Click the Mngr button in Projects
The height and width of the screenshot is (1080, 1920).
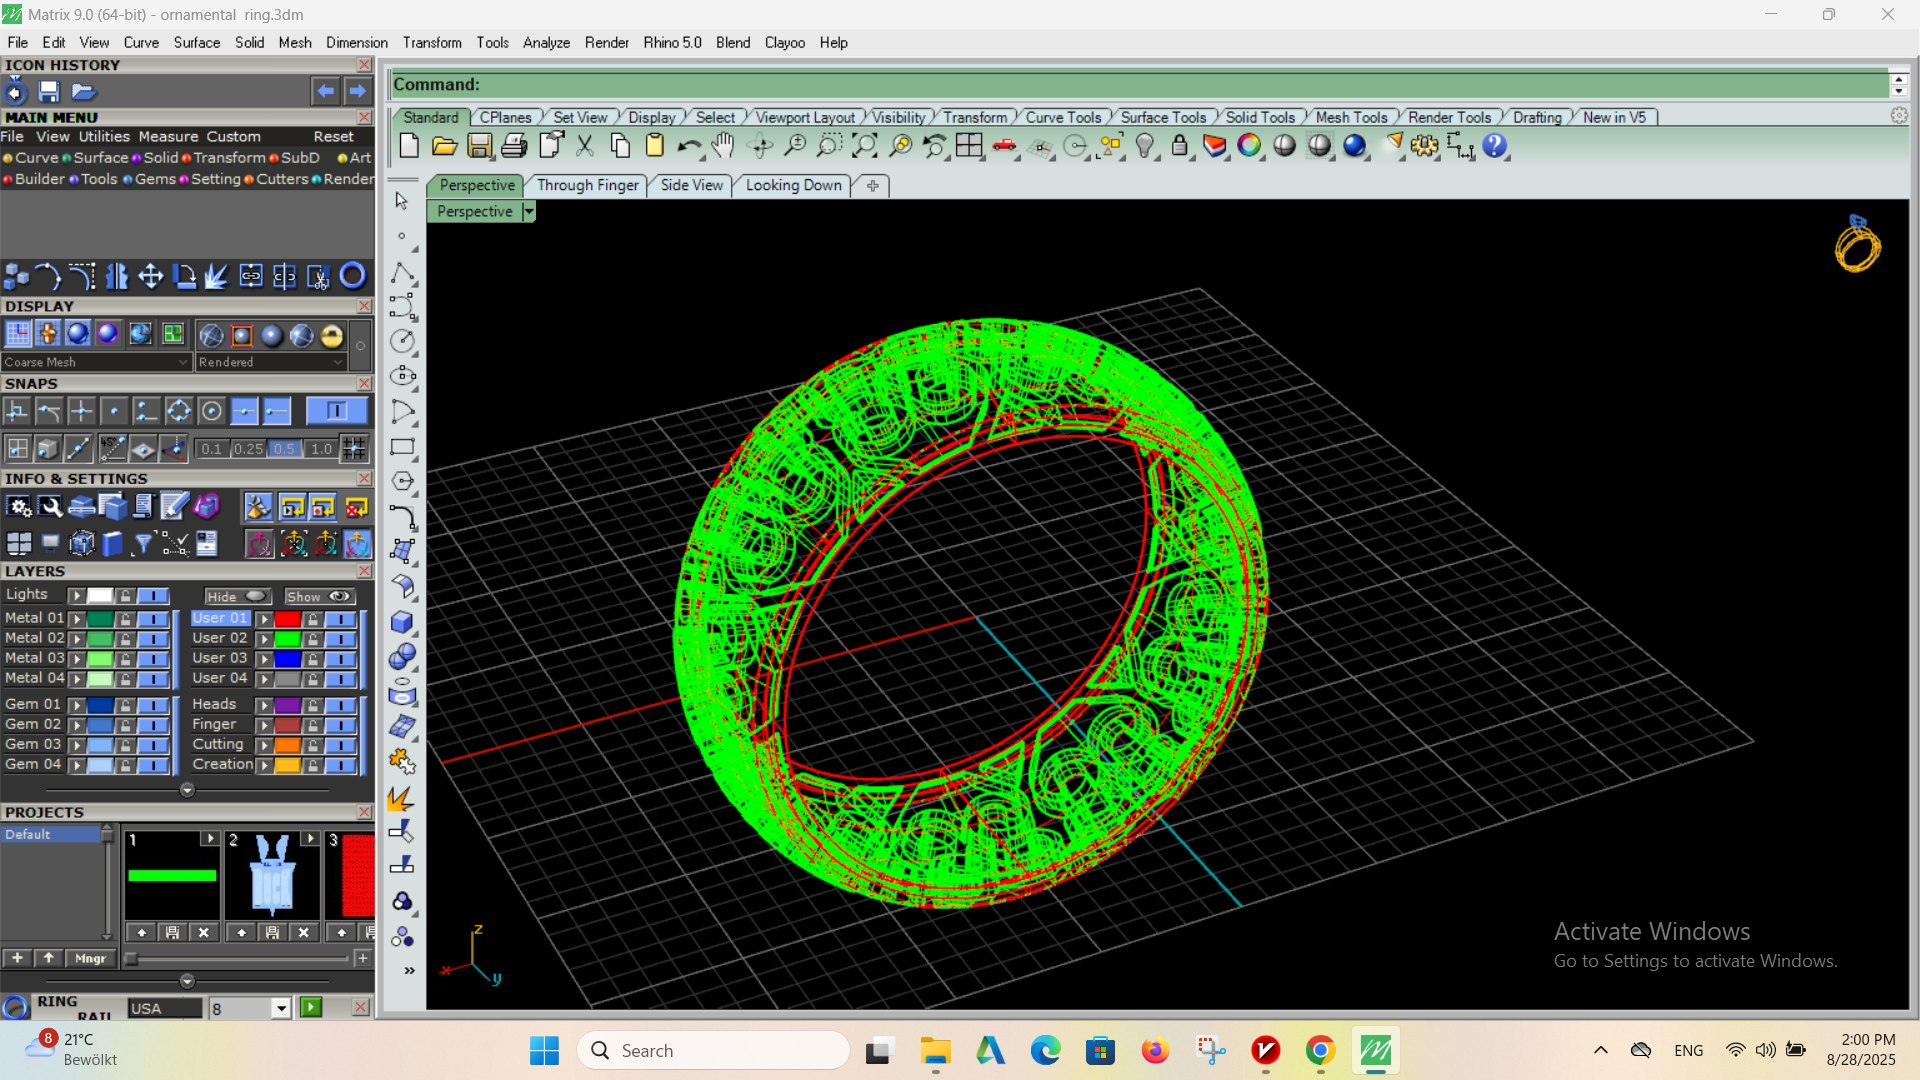pos(90,958)
